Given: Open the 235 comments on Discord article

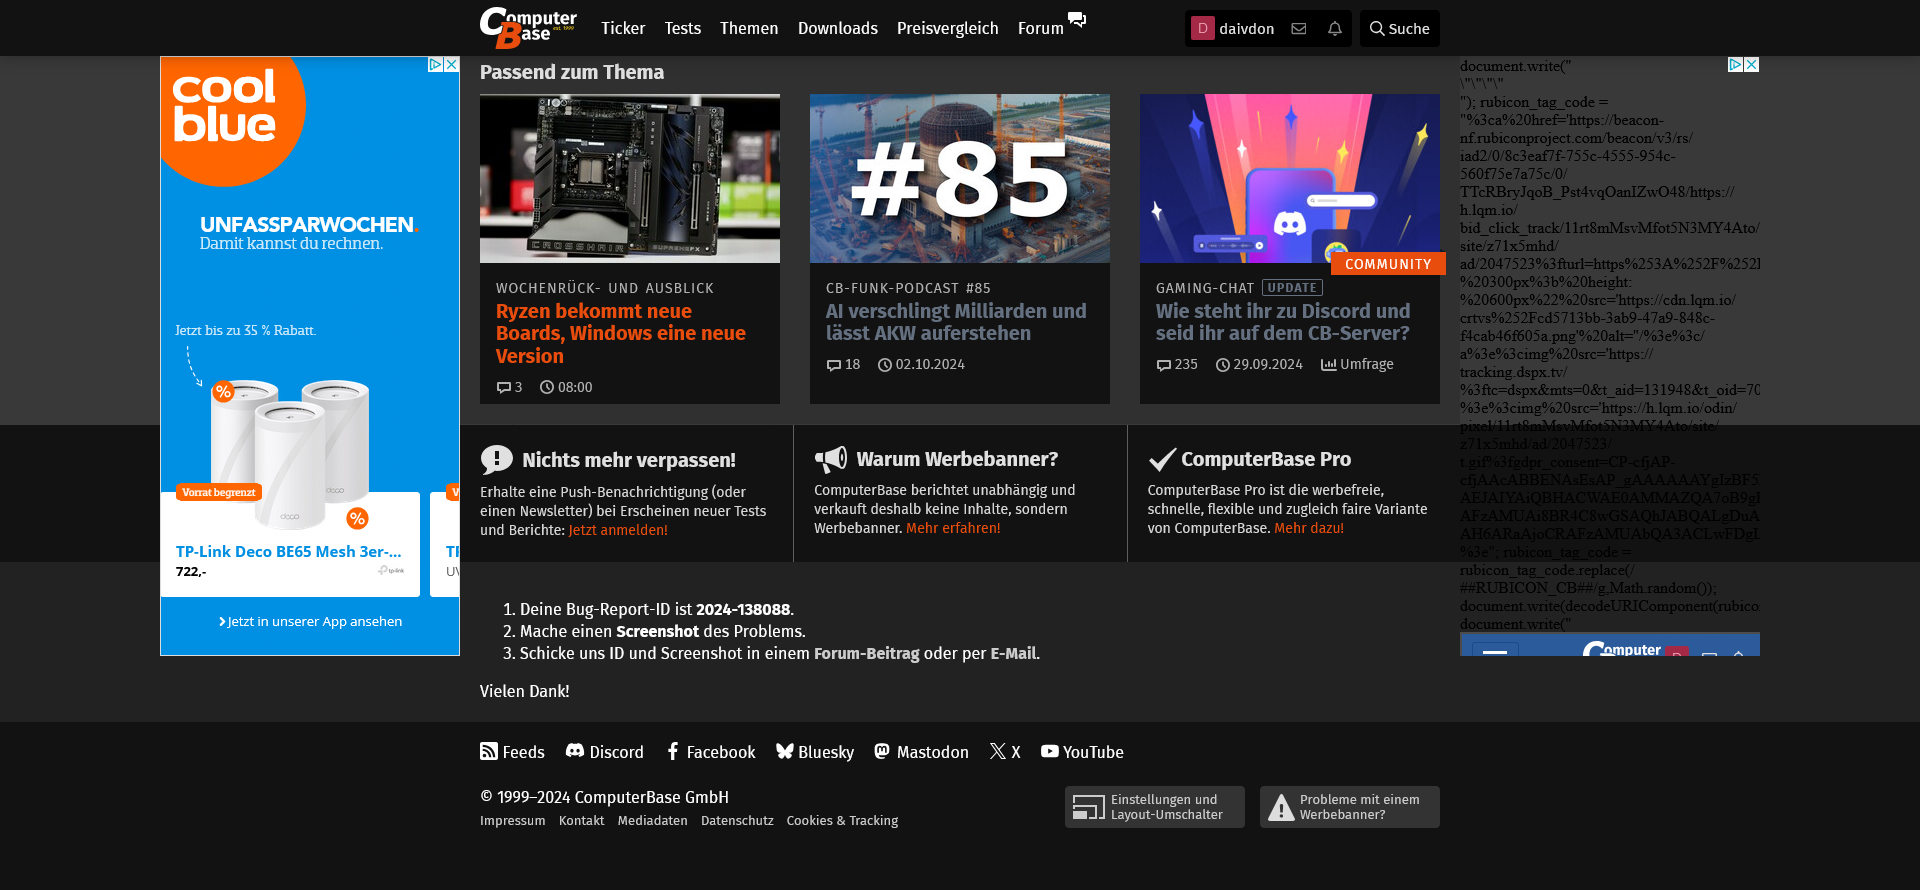Looking at the screenshot, I should click(1177, 364).
